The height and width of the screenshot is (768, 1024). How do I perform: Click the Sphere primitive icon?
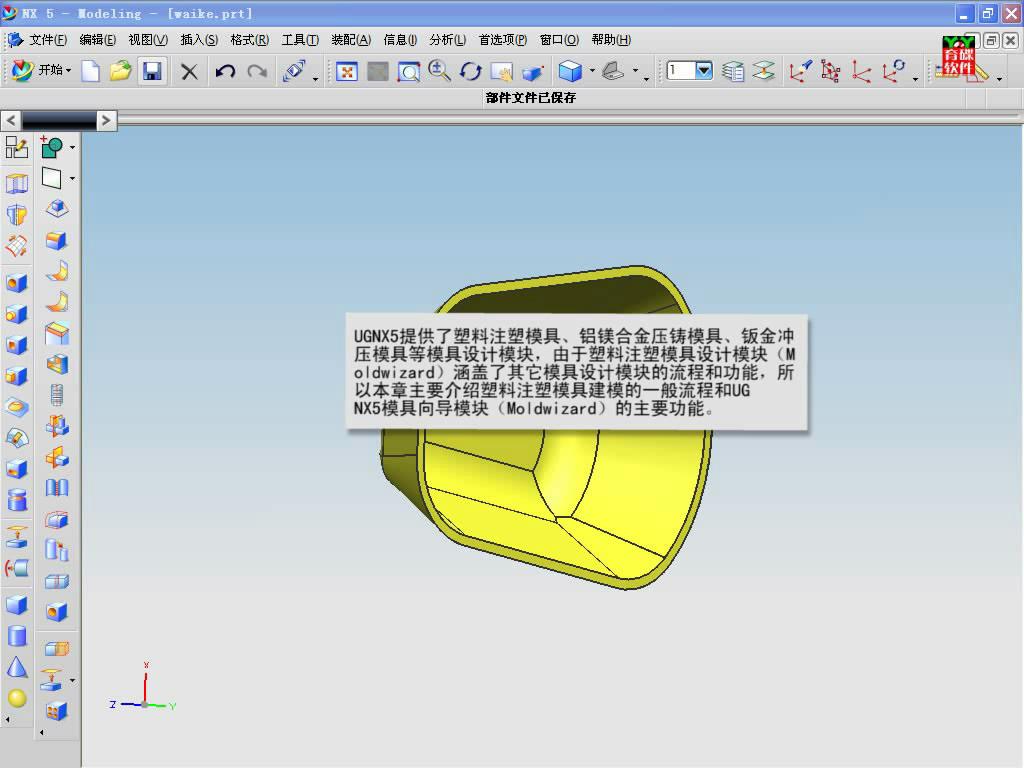click(x=17, y=698)
